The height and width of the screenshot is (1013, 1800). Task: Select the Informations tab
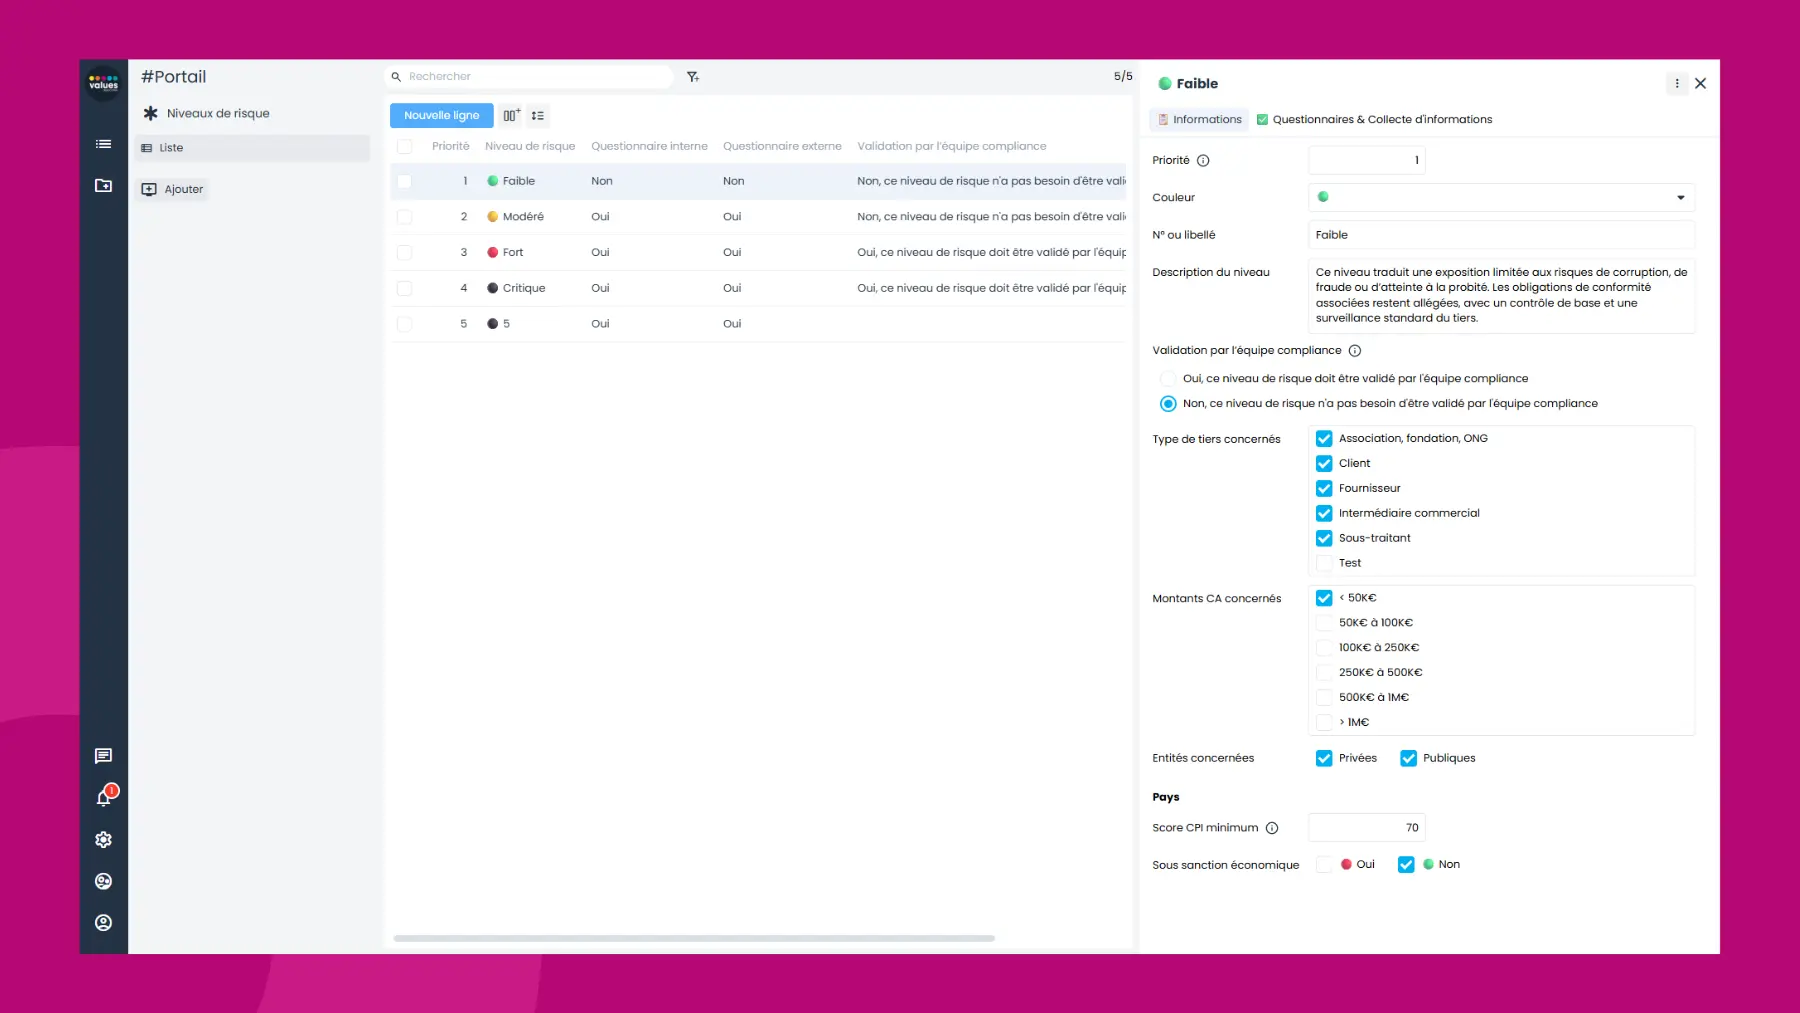[1199, 119]
